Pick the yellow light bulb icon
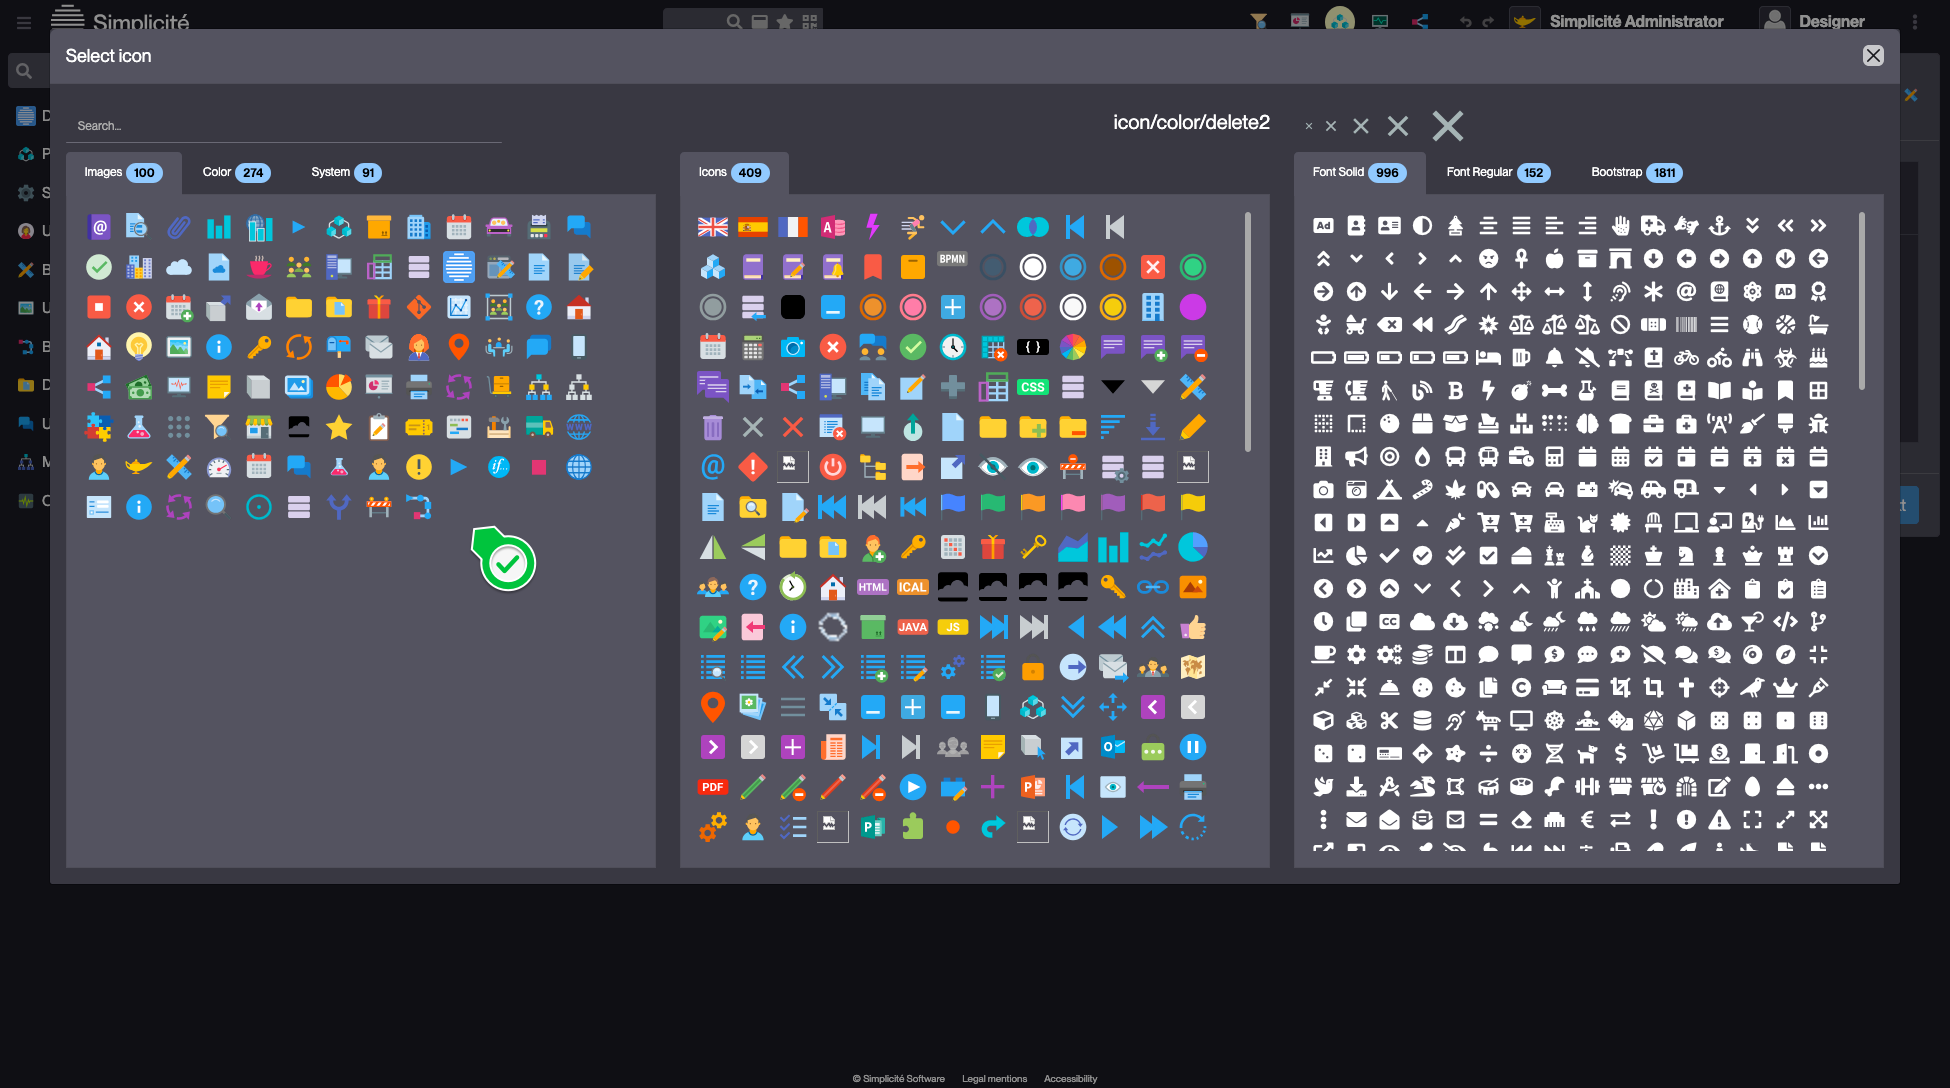 click(x=139, y=347)
